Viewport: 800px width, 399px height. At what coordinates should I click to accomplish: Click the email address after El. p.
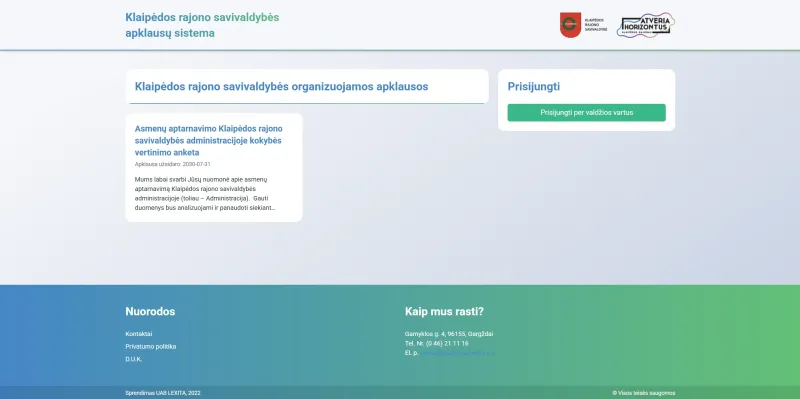(458, 353)
